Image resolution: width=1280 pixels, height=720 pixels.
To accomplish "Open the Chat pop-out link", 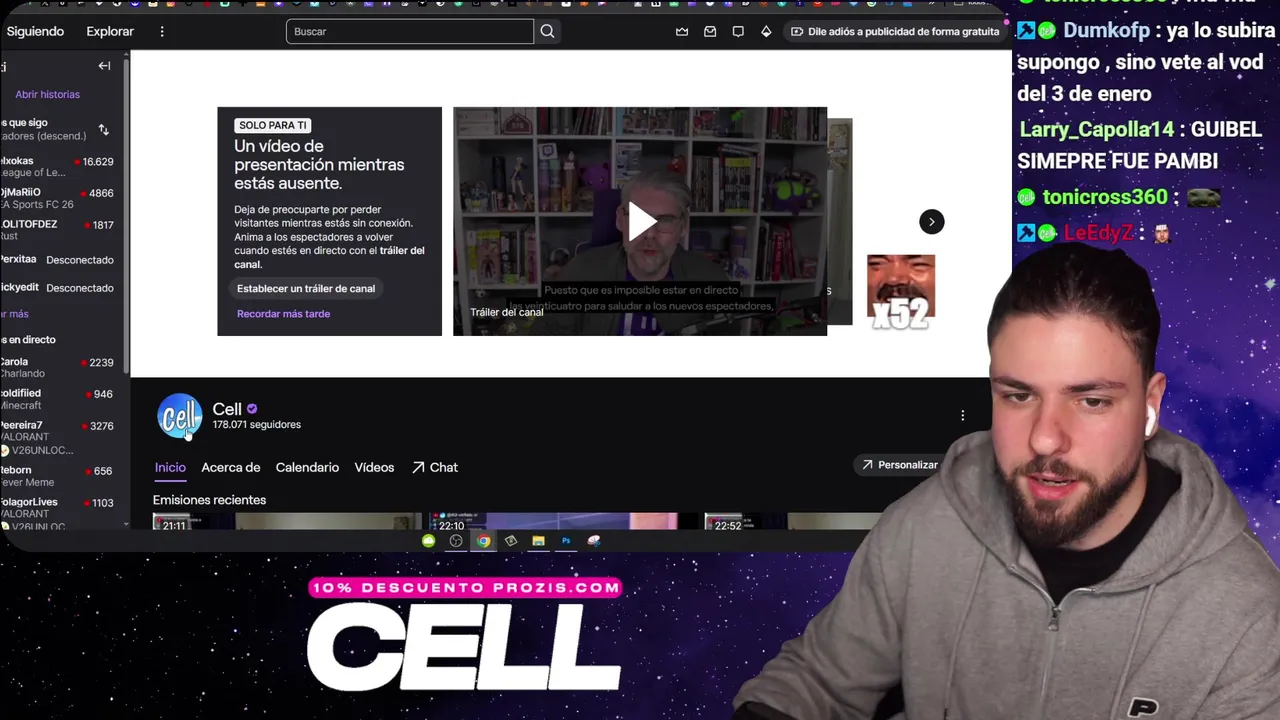I will [x=435, y=467].
